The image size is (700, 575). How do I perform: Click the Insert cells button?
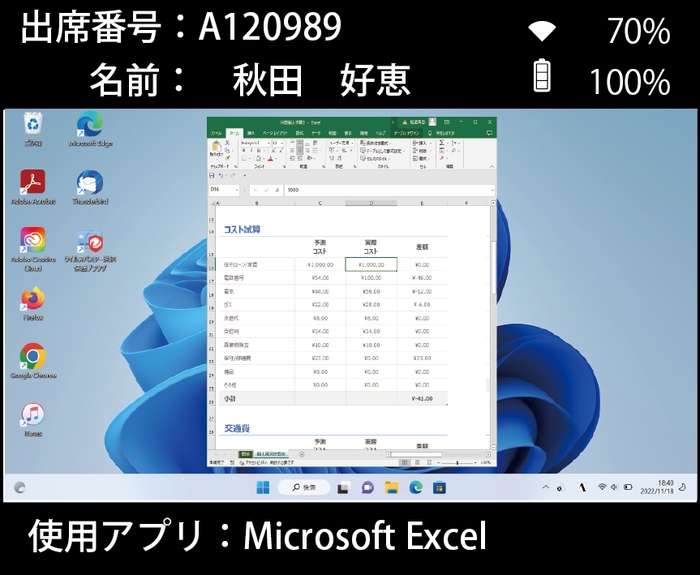422,143
